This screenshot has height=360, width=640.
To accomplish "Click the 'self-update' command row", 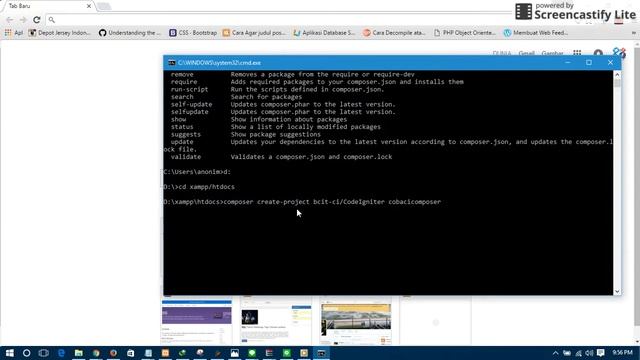I will (x=283, y=104).
